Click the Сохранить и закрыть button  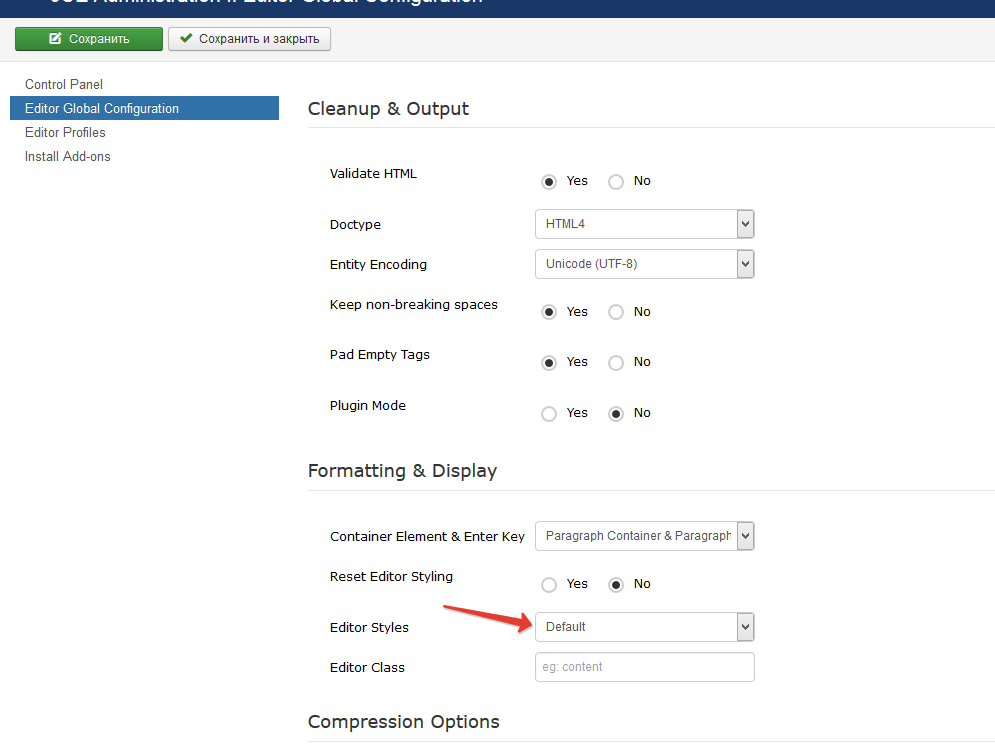pyautogui.click(x=249, y=39)
